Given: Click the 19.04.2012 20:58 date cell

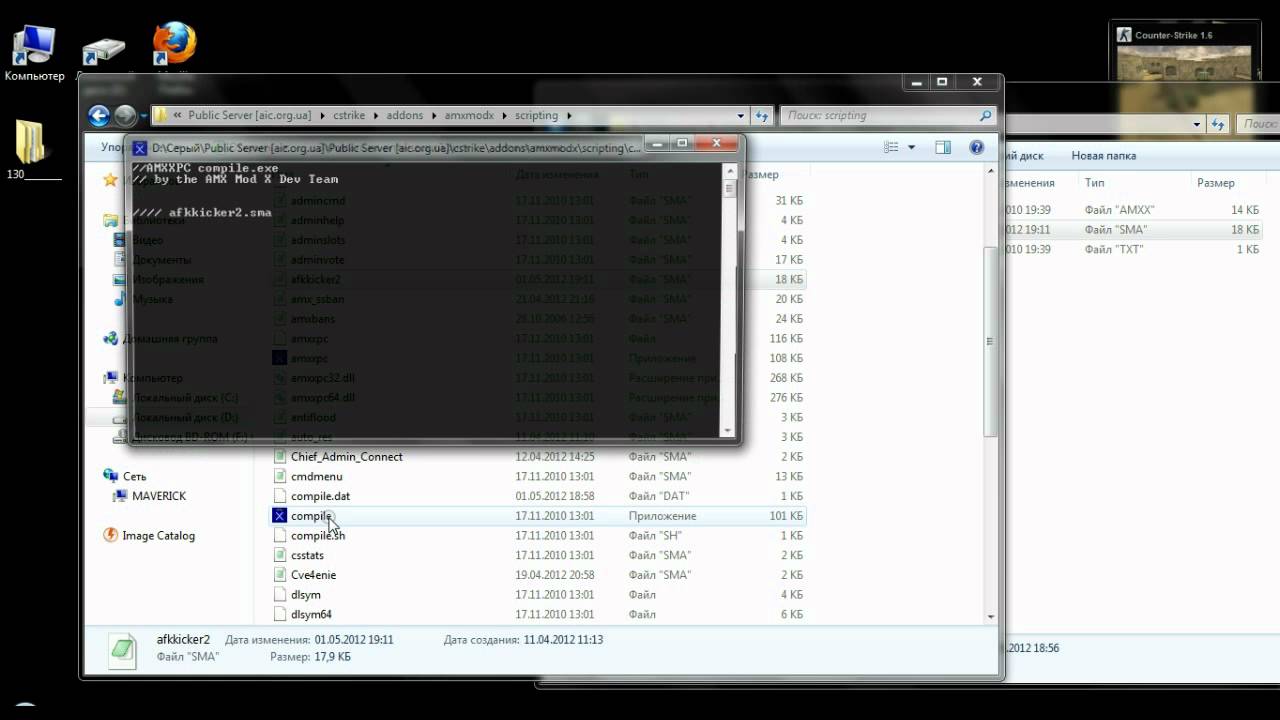Looking at the screenshot, I should pos(555,575).
